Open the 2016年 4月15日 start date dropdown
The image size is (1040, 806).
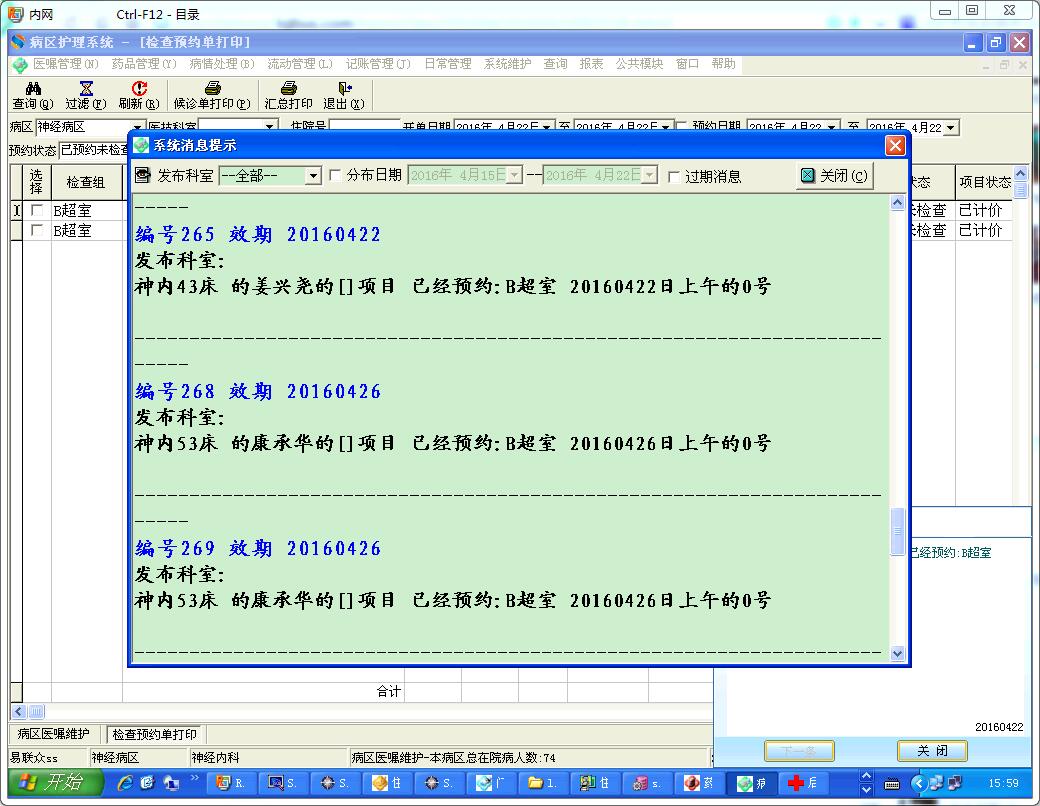coord(514,176)
